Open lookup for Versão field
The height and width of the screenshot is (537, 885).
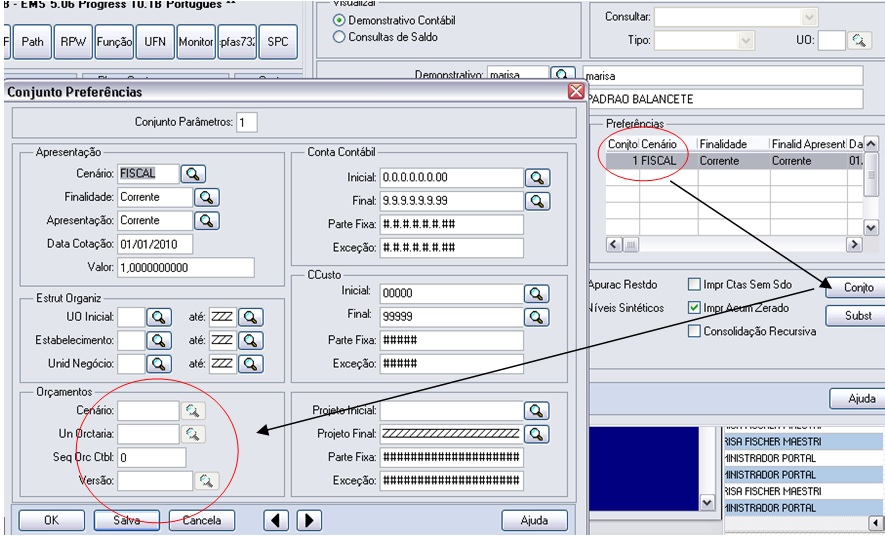click(207, 481)
